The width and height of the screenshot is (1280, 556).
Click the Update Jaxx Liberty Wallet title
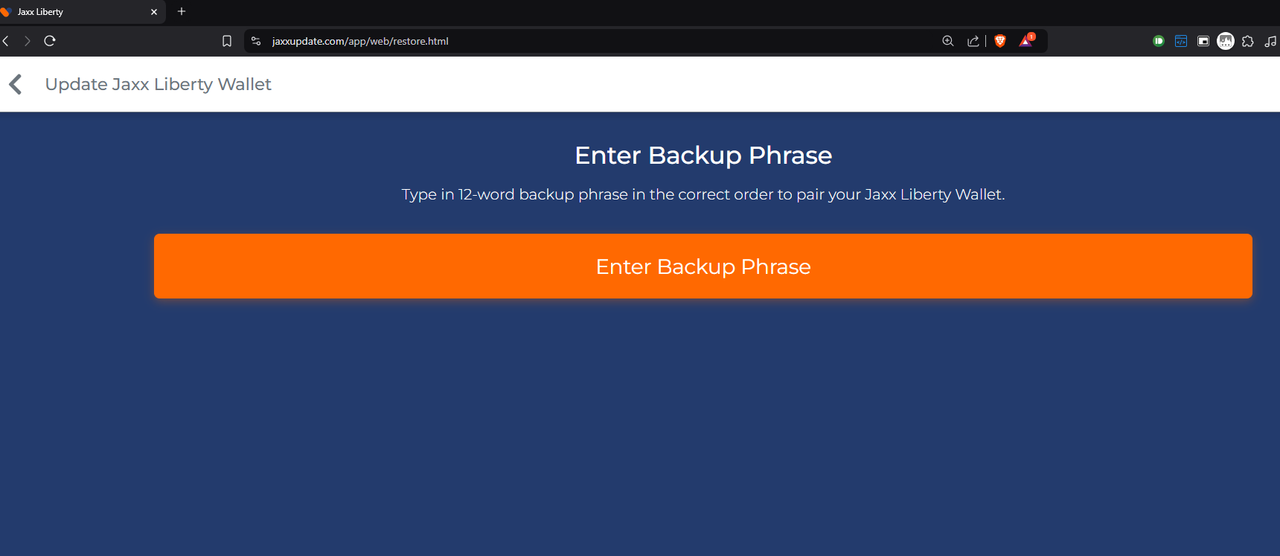click(x=158, y=84)
